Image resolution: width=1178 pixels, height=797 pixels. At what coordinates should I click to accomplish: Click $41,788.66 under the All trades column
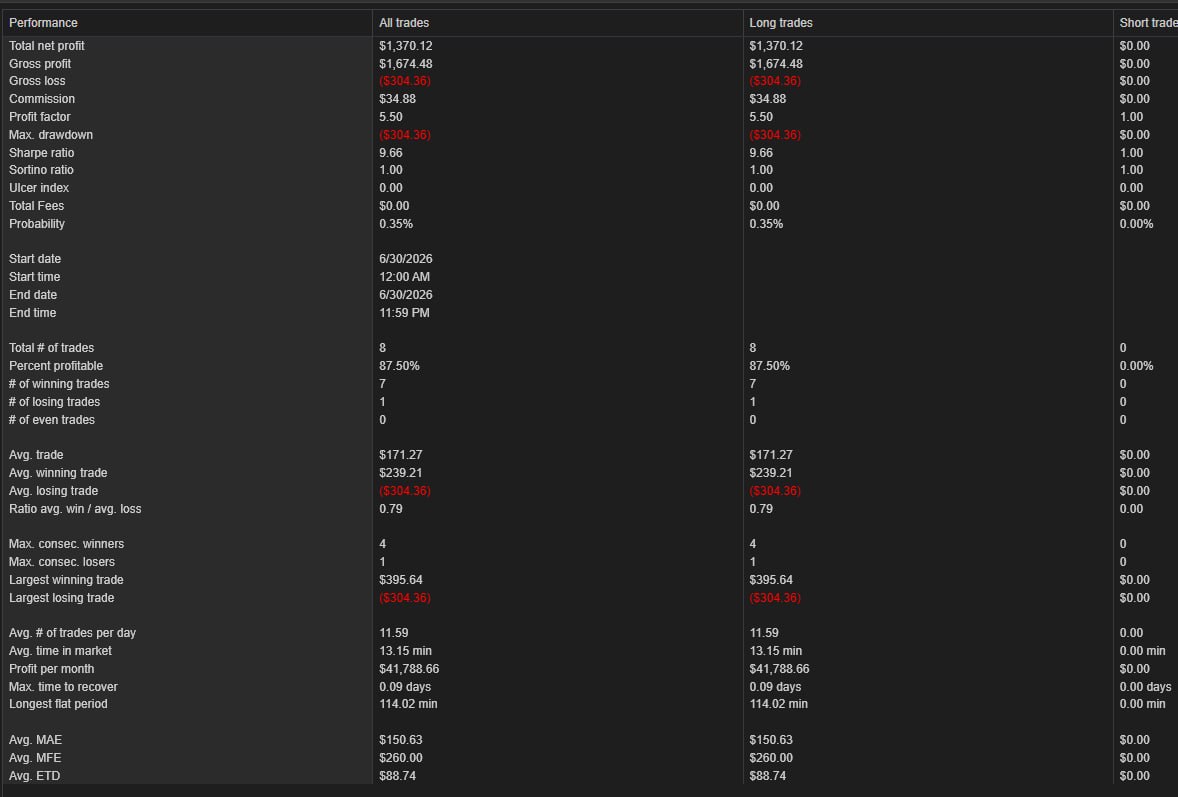pos(409,669)
